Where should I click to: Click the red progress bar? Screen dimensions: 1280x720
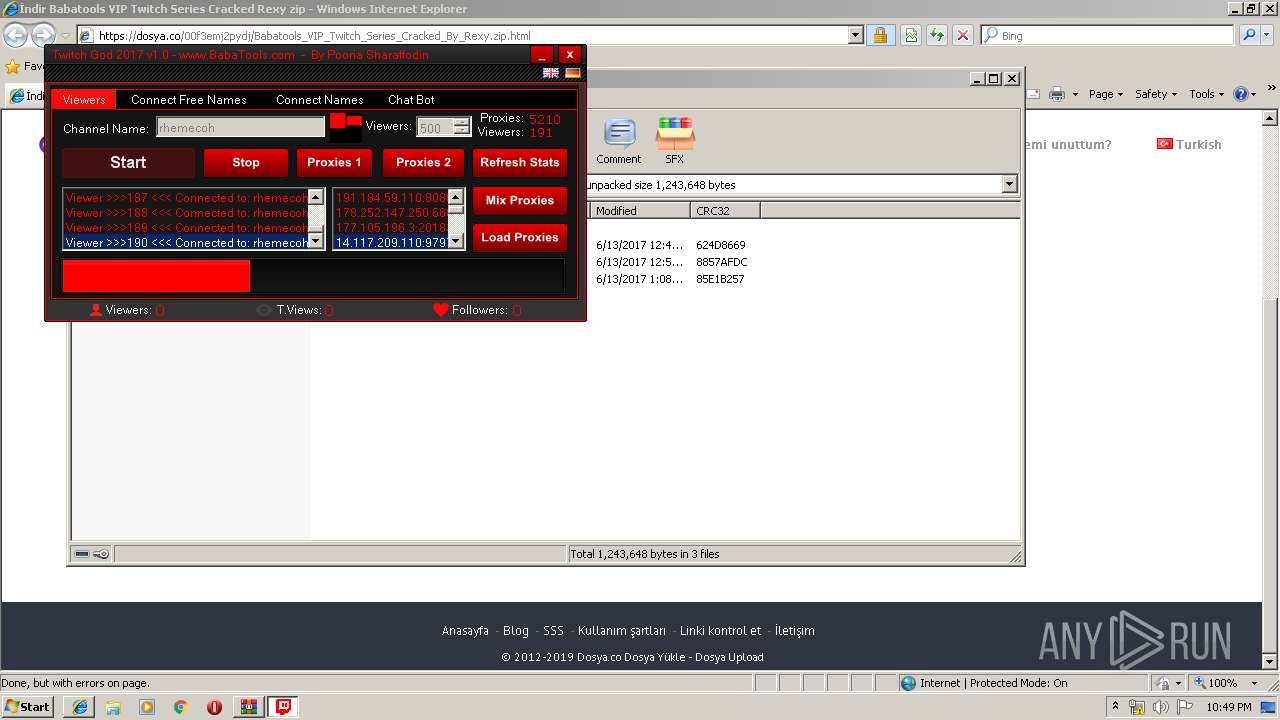[x=156, y=276]
